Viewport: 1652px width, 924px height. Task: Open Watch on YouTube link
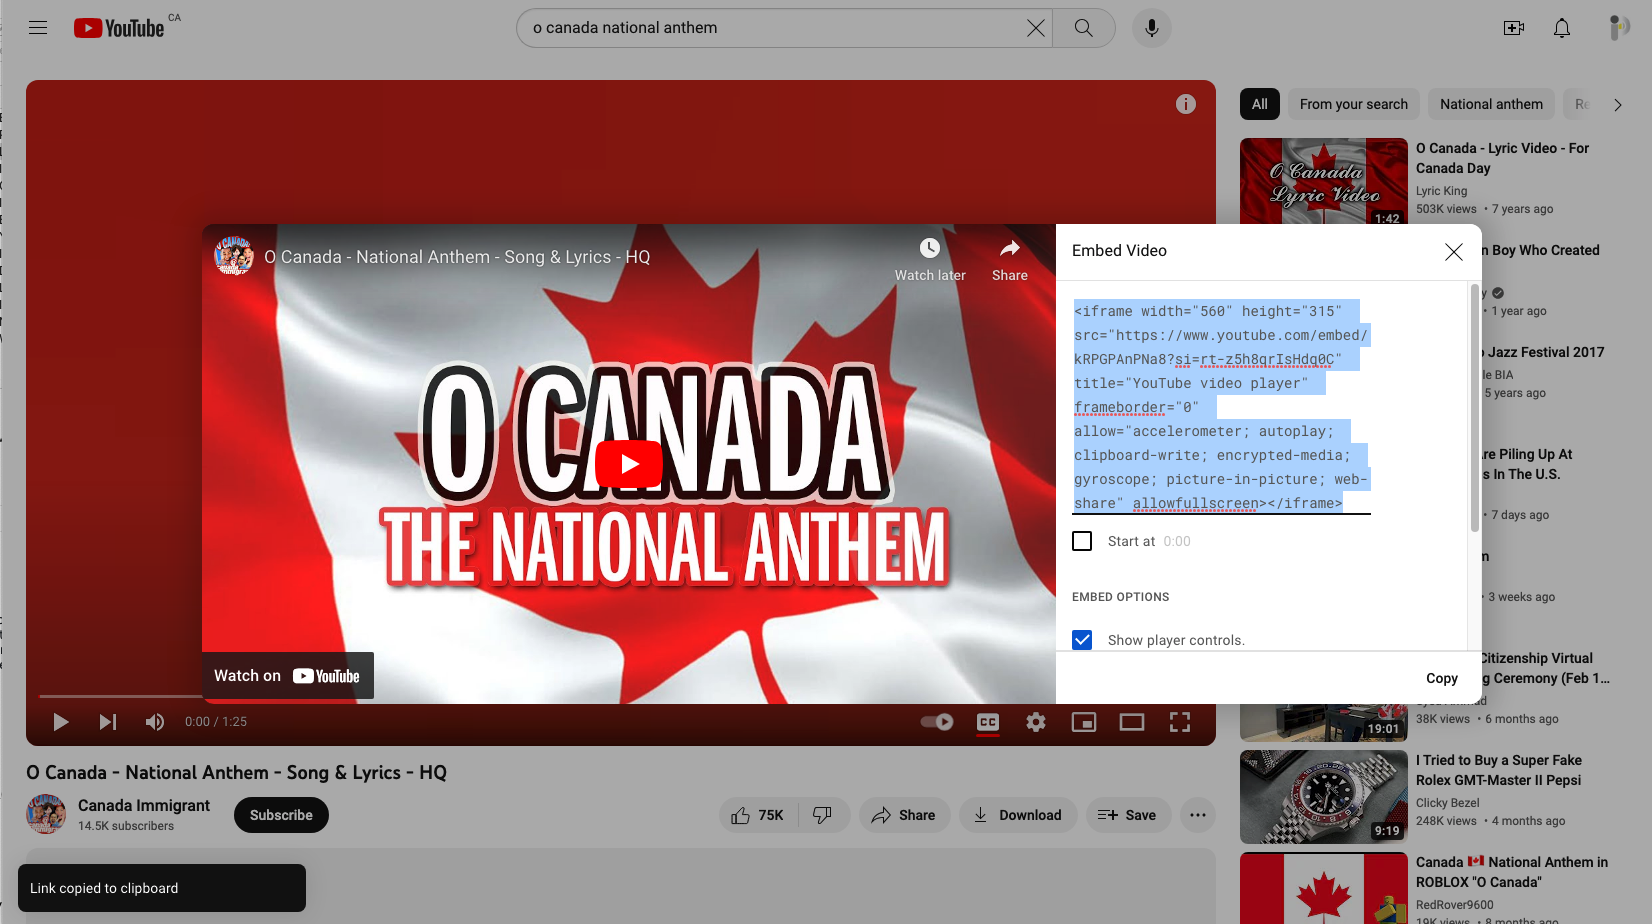coord(288,676)
